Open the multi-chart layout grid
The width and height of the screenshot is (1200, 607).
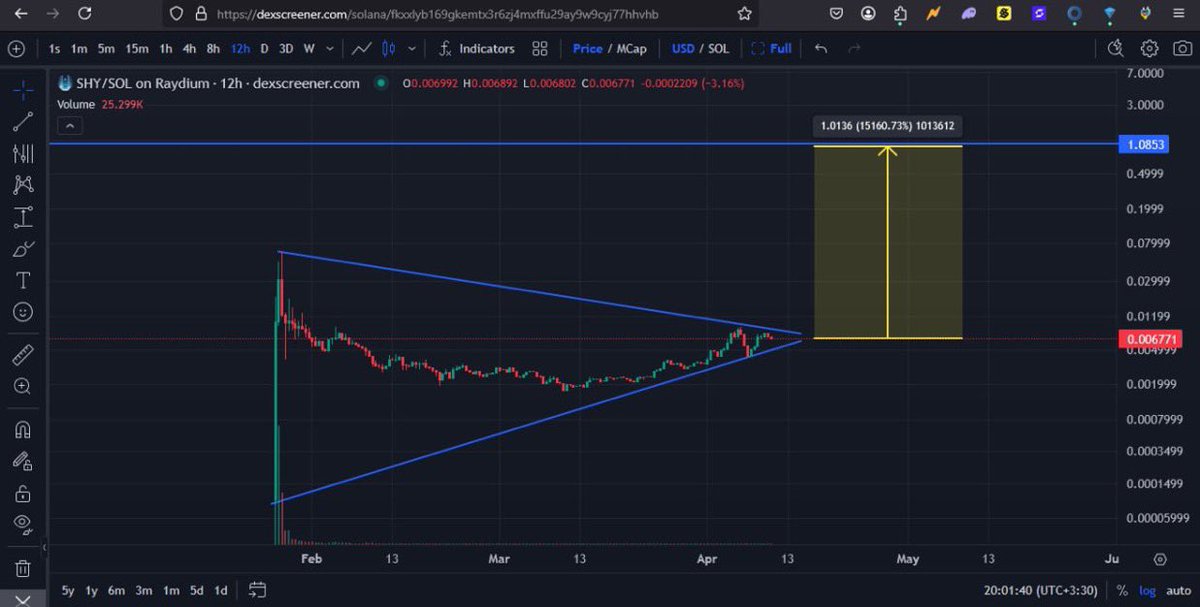click(x=540, y=48)
